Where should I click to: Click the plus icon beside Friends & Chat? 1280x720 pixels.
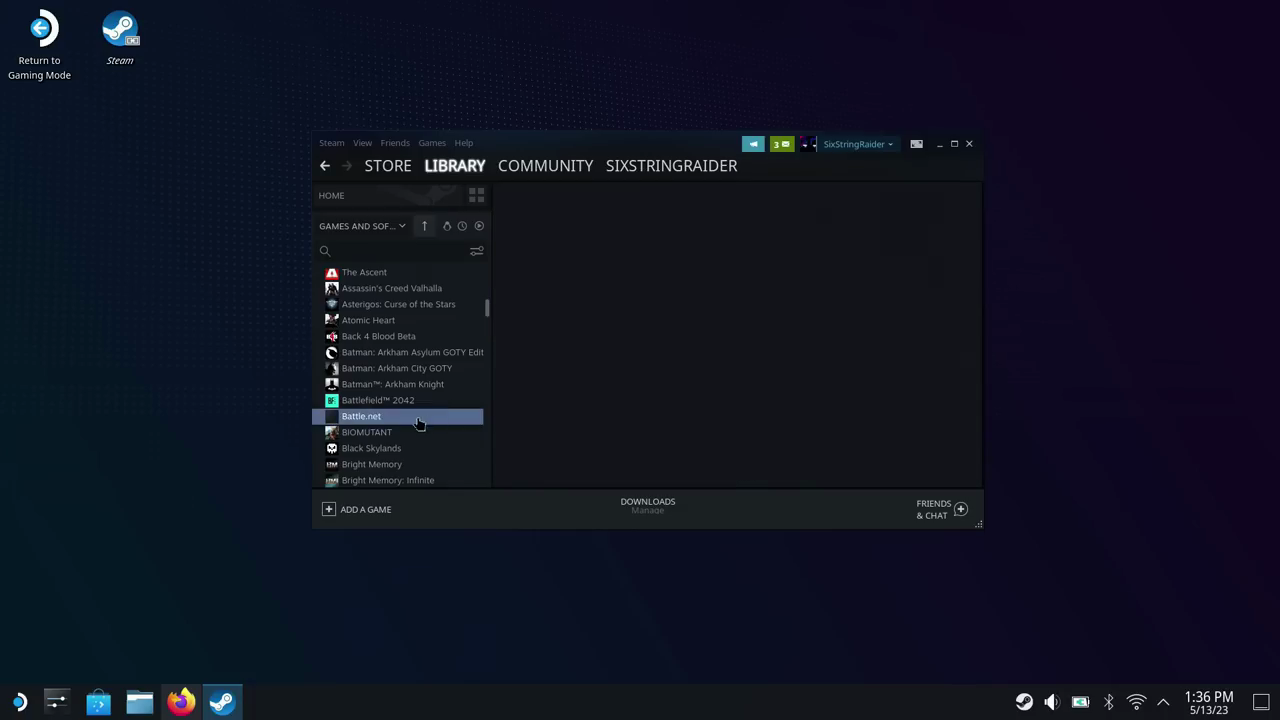tap(961, 509)
